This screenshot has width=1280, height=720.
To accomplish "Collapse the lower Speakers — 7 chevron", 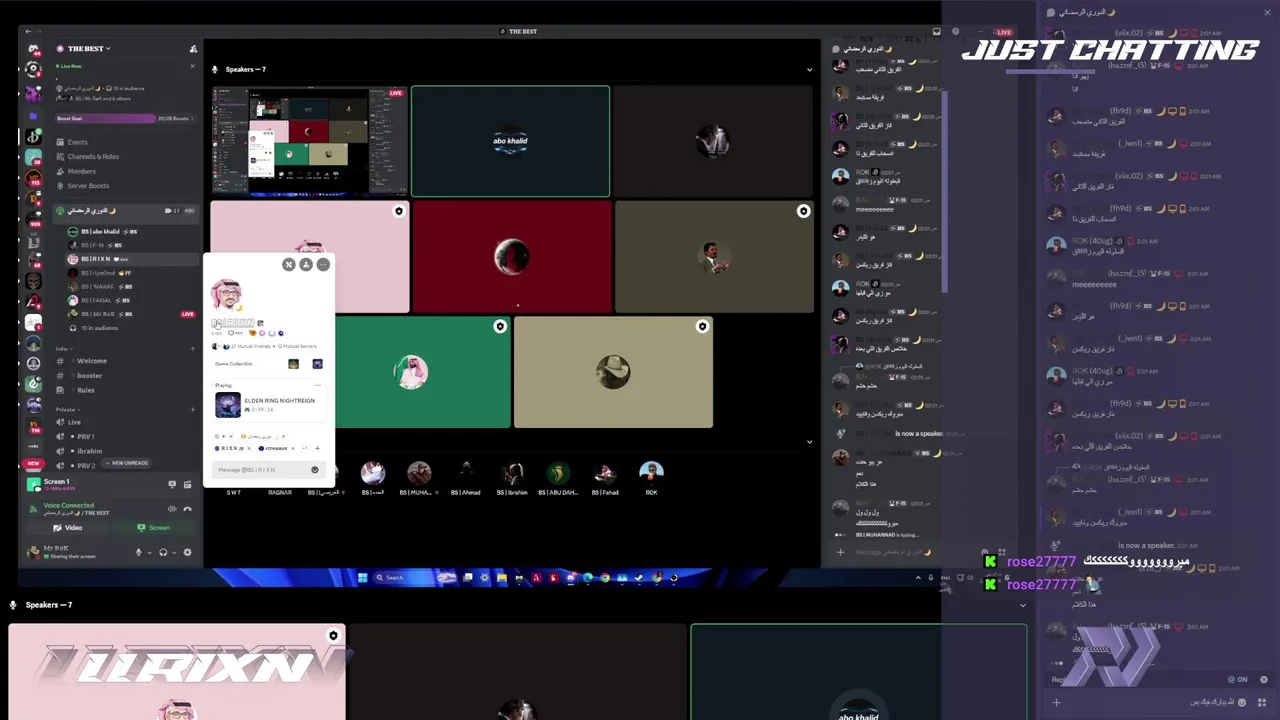I will point(1022,605).
